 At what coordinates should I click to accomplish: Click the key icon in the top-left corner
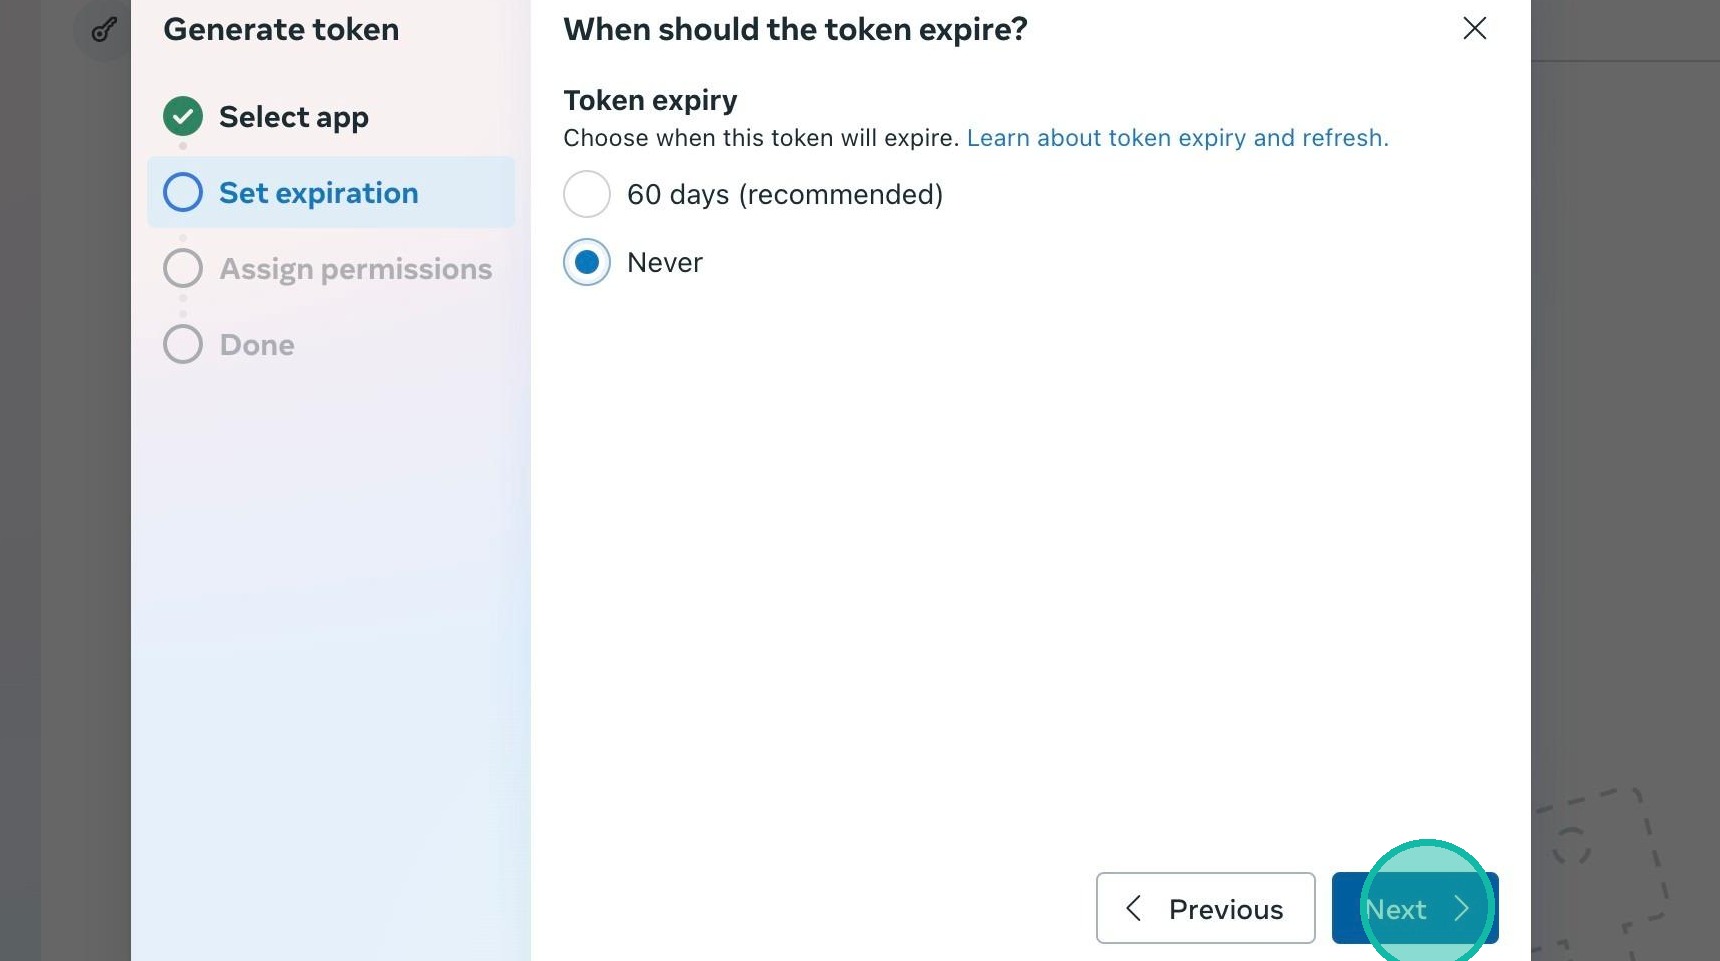104,30
